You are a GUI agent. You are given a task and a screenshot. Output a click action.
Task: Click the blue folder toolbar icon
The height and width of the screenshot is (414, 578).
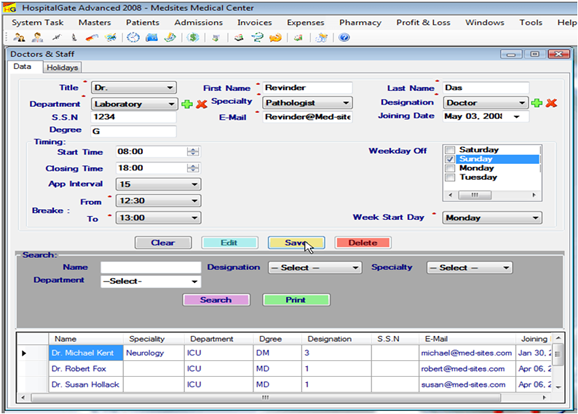(x=152, y=38)
